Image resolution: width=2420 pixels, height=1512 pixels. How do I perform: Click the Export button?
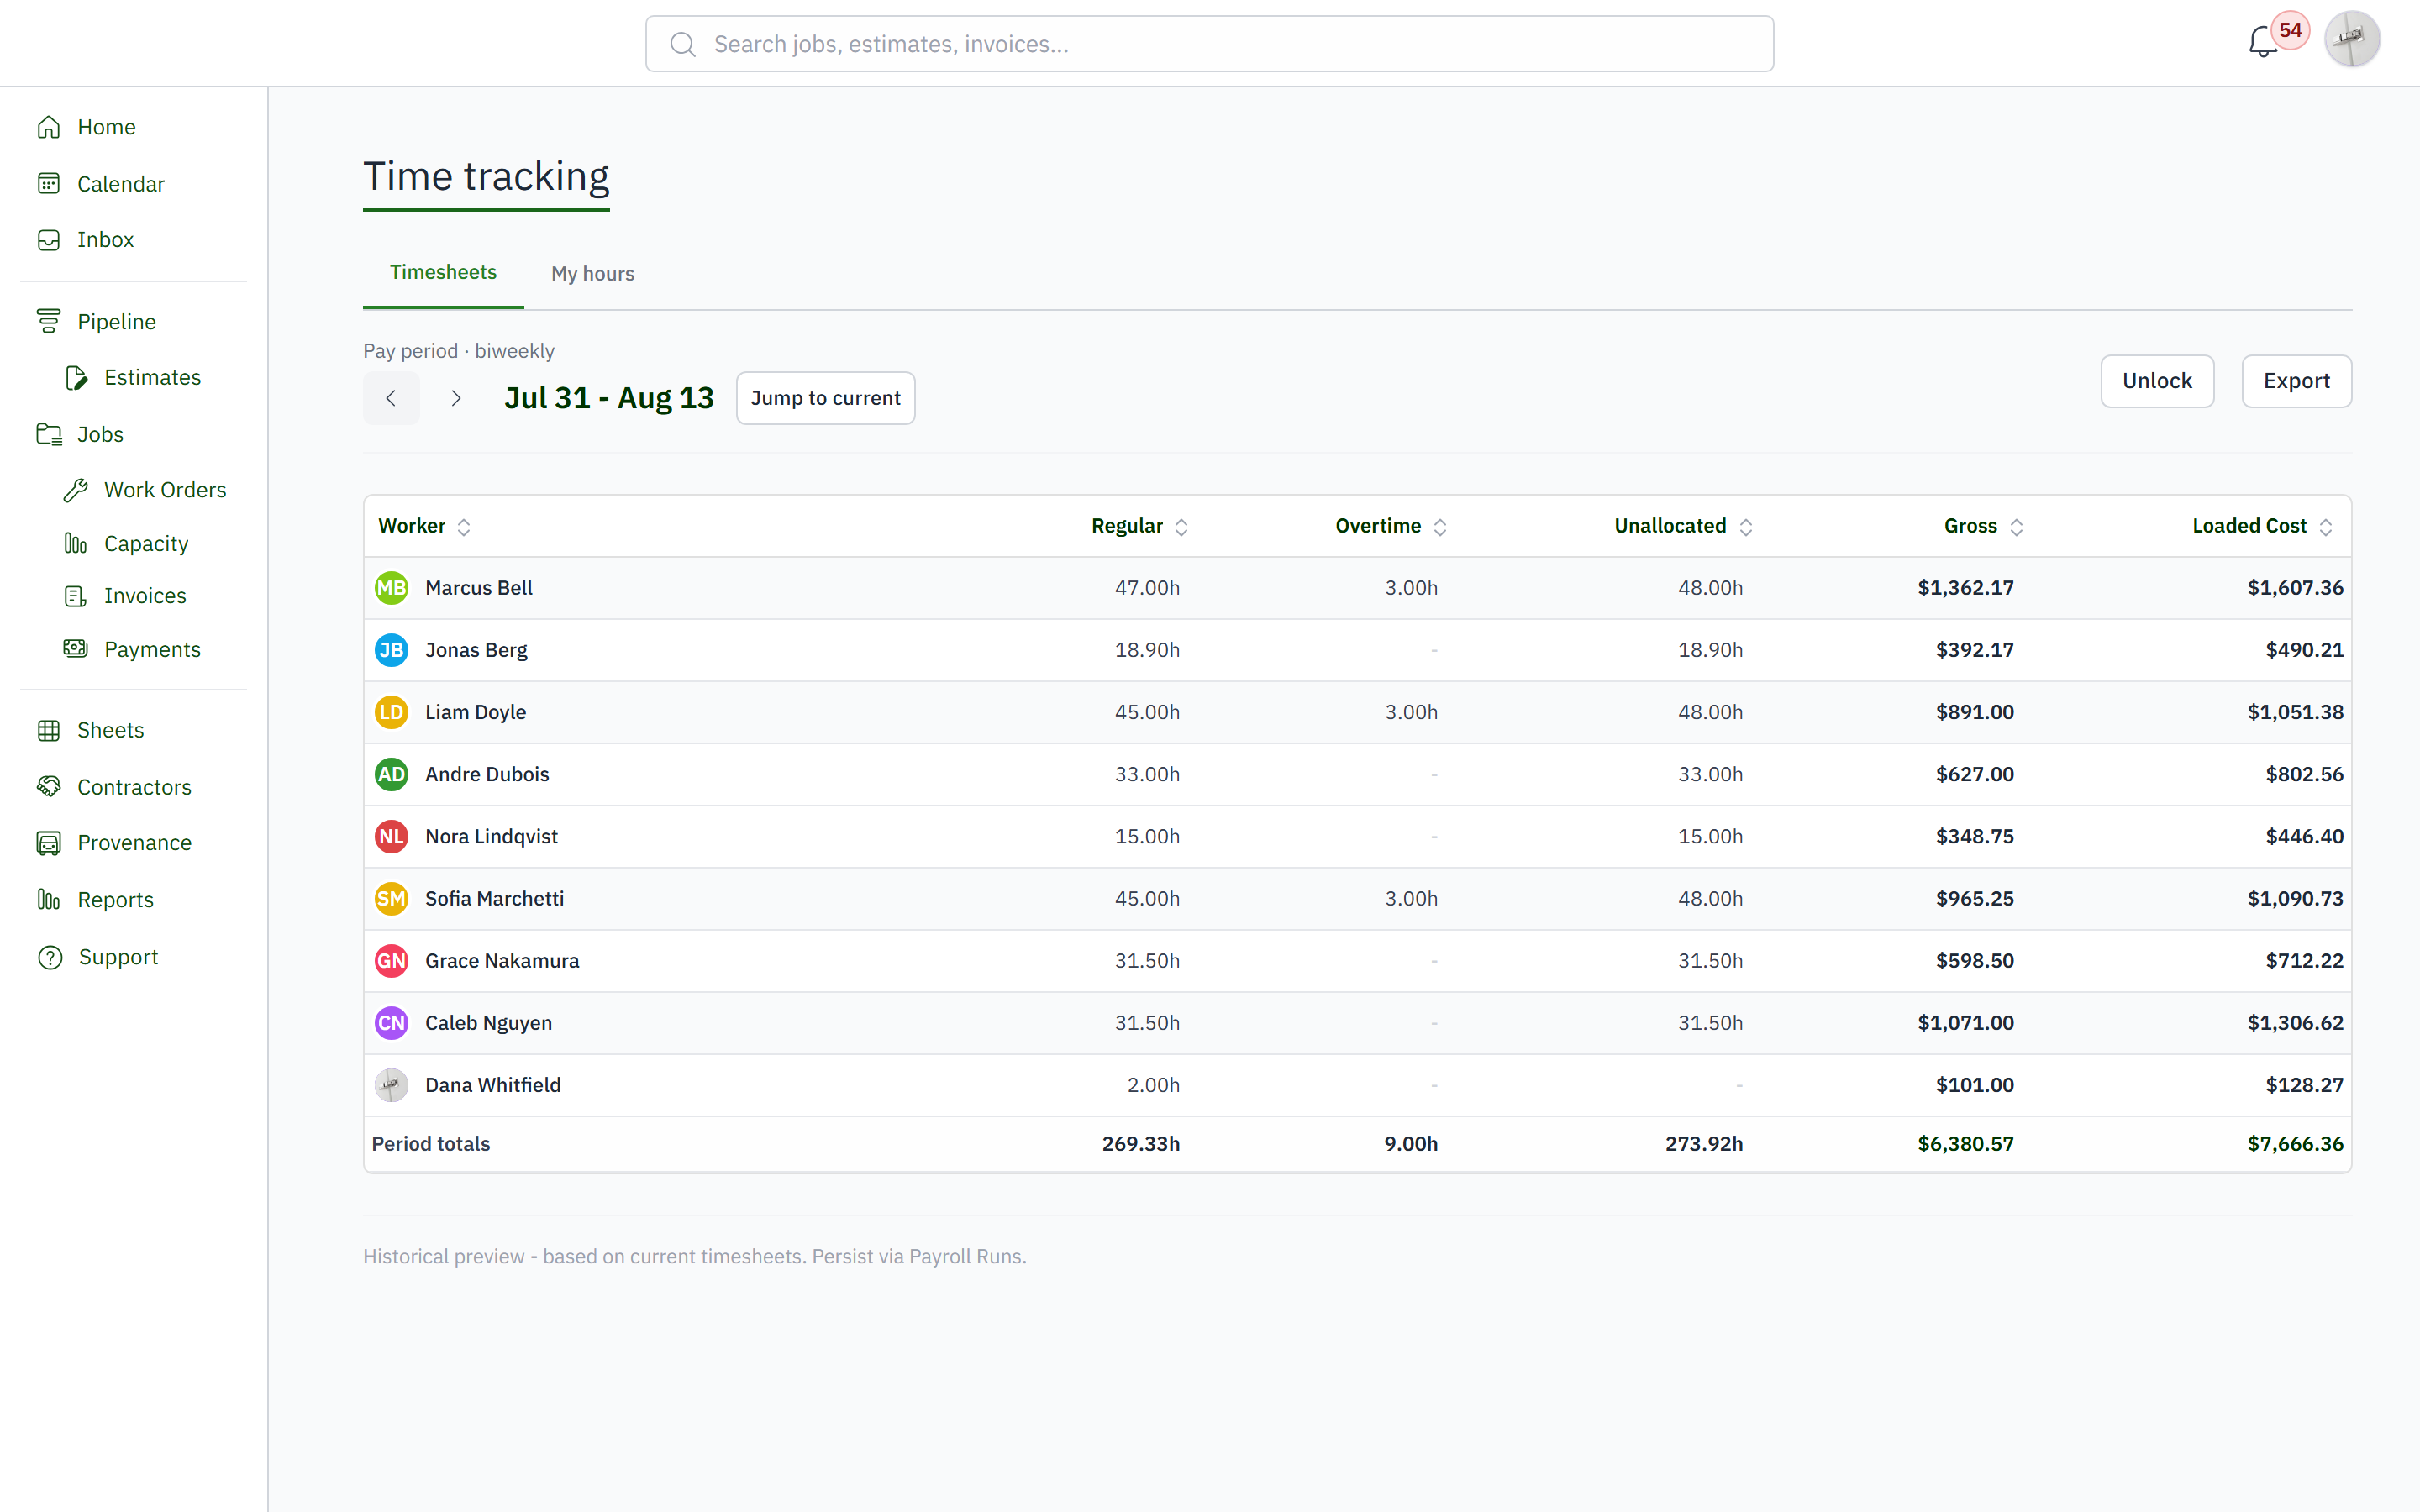click(2296, 381)
